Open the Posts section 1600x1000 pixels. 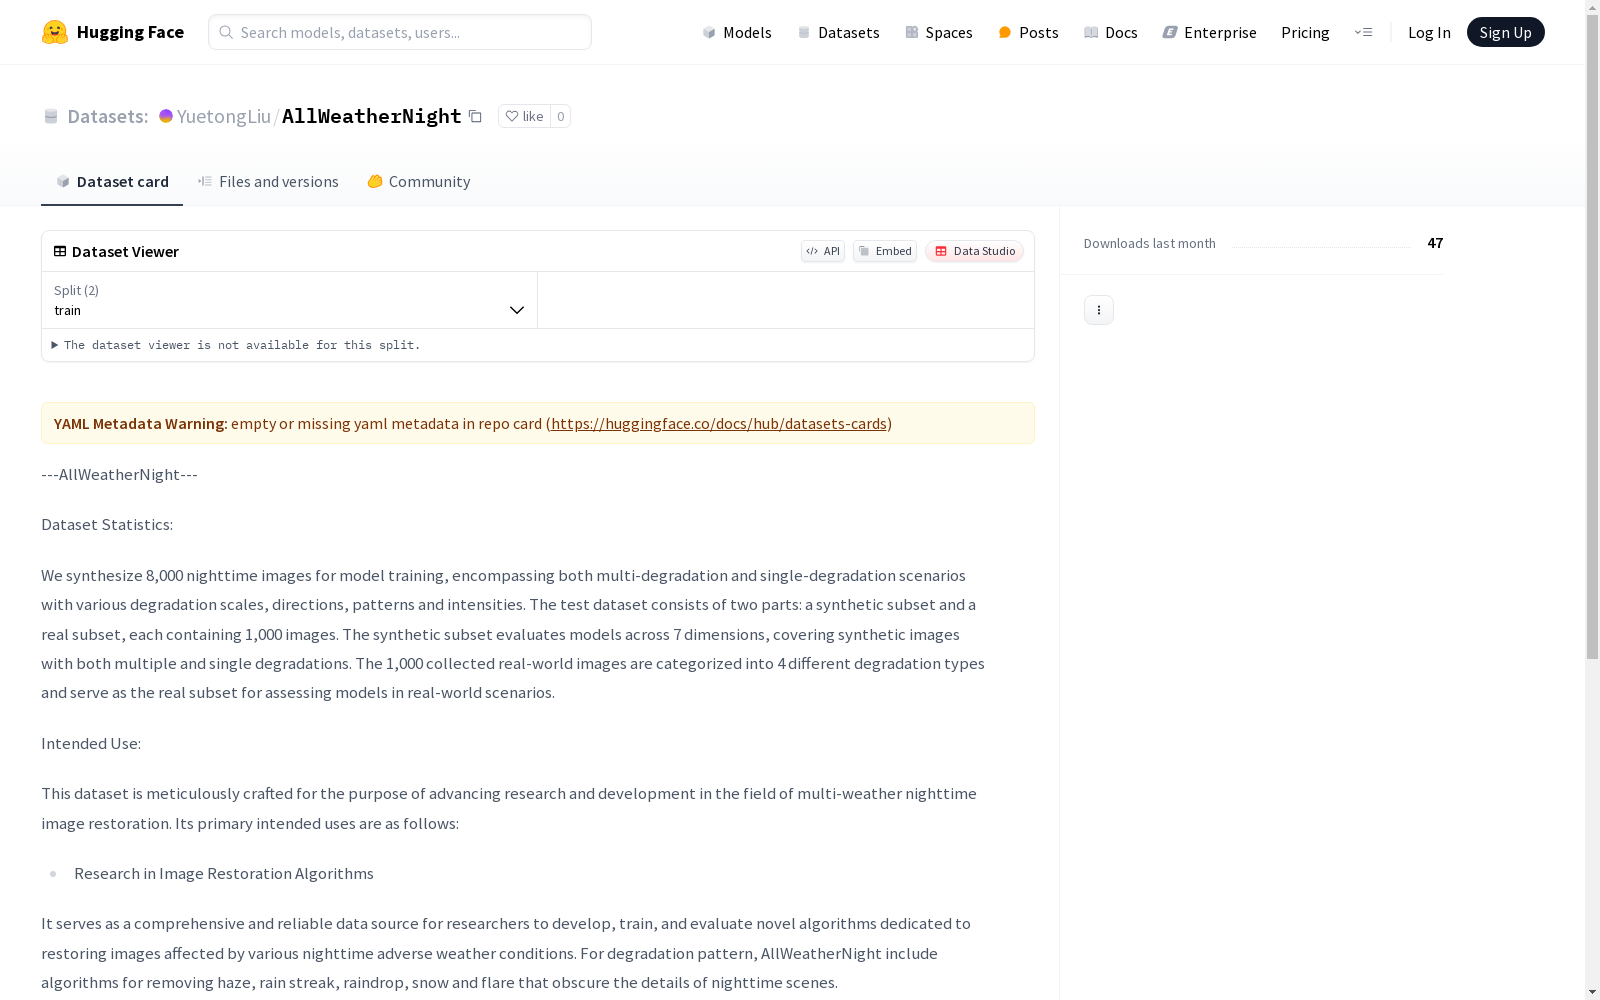(x=1029, y=32)
